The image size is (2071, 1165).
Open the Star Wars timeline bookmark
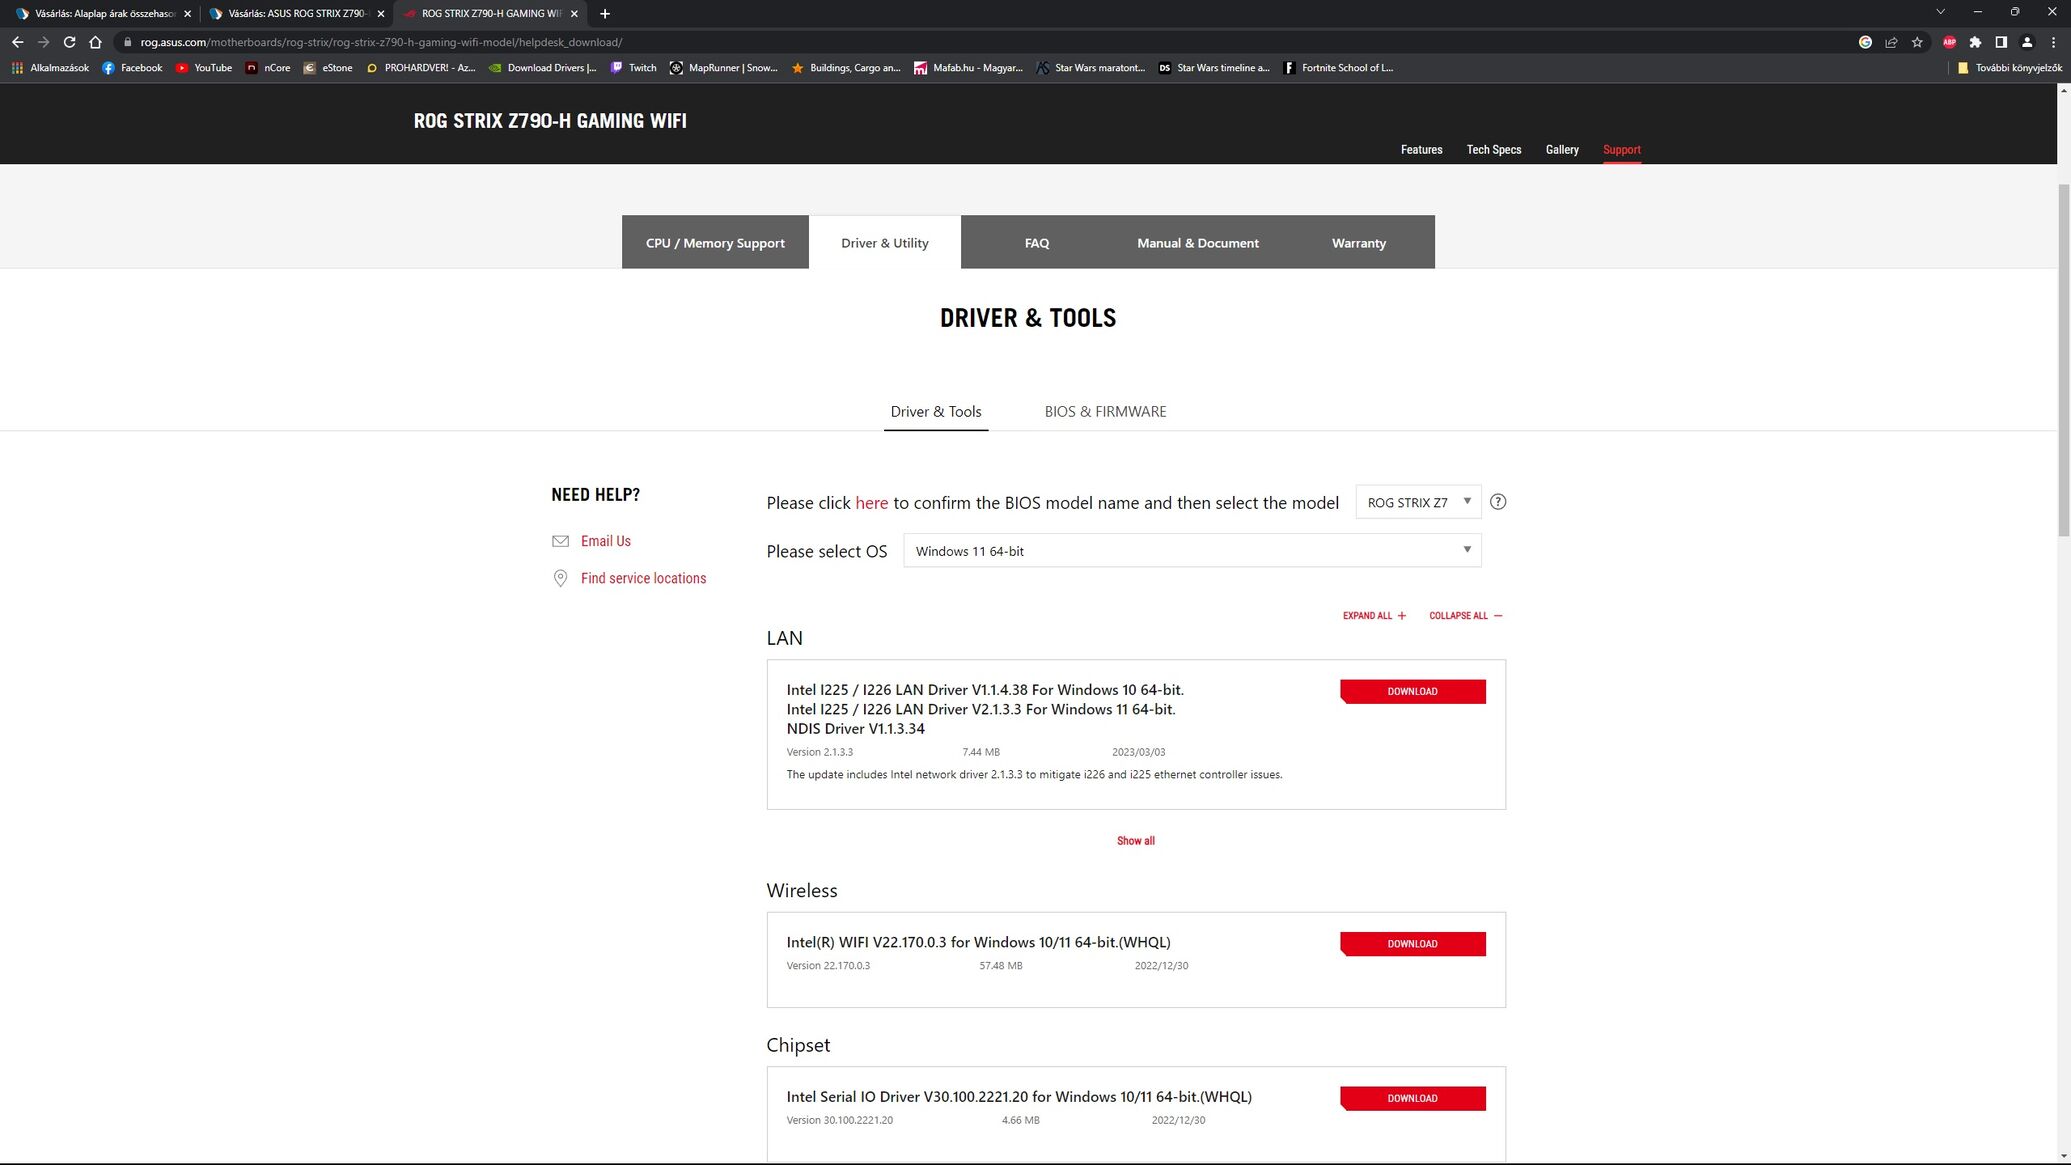pyautogui.click(x=1214, y=68)
